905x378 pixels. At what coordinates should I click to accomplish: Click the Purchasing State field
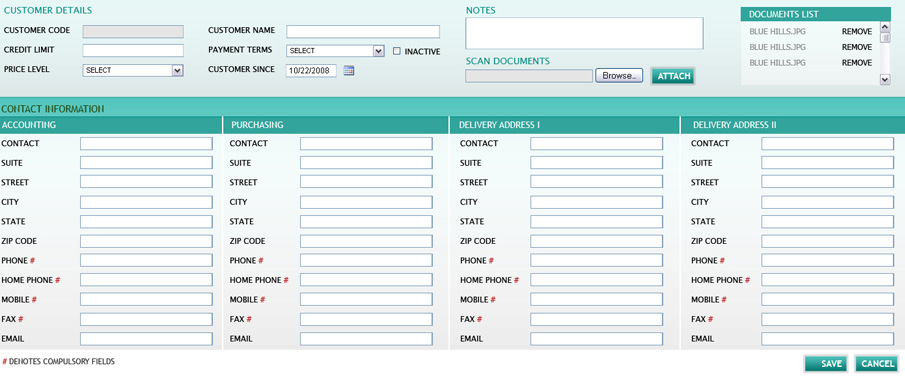pyautogui.click(x=366, y=222)
